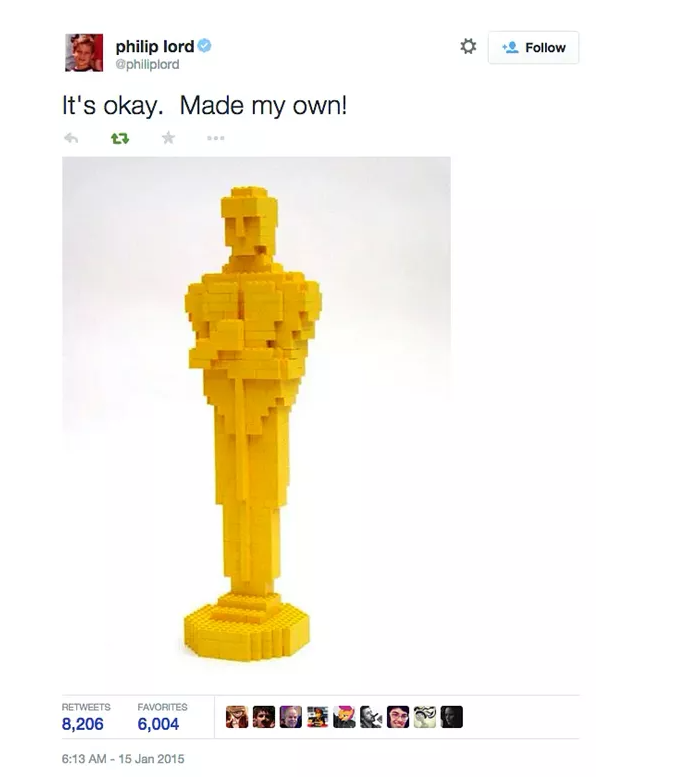Click the Follow button

(533, 48)
